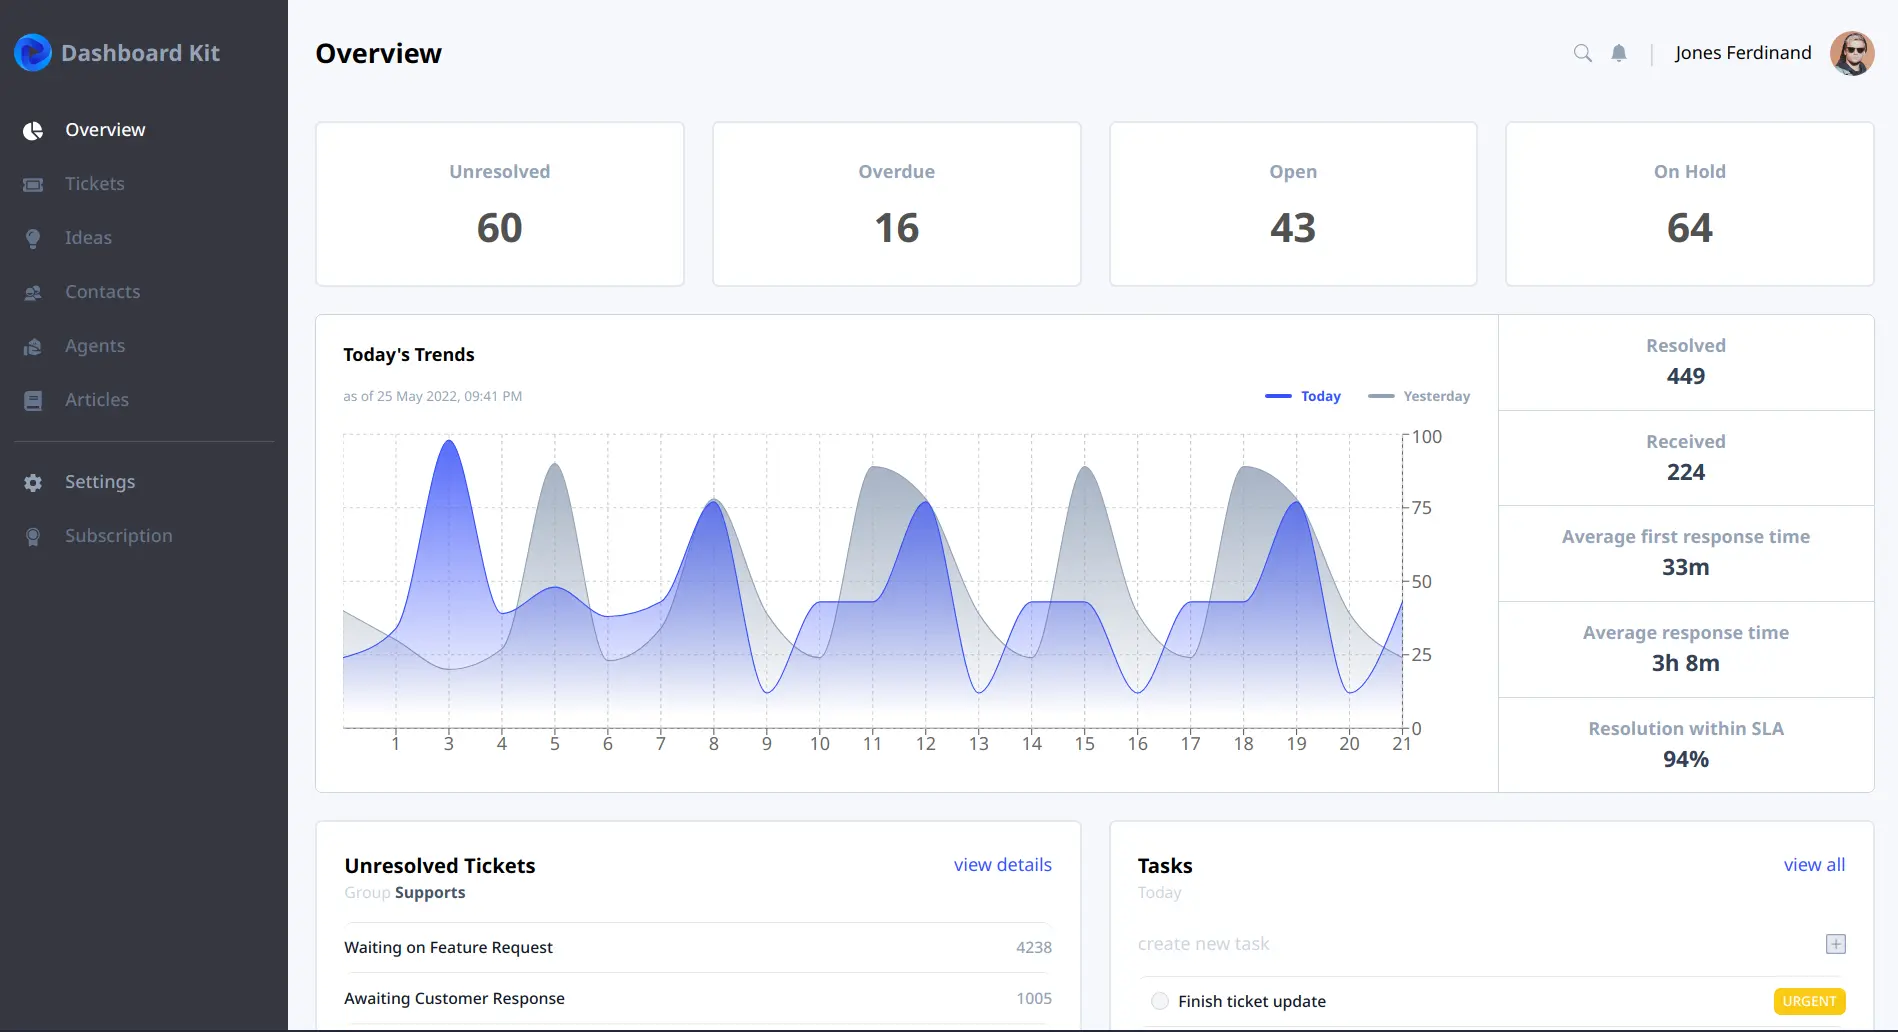
Task: Click the Agents sidebar icon
Action: point(33,346)
